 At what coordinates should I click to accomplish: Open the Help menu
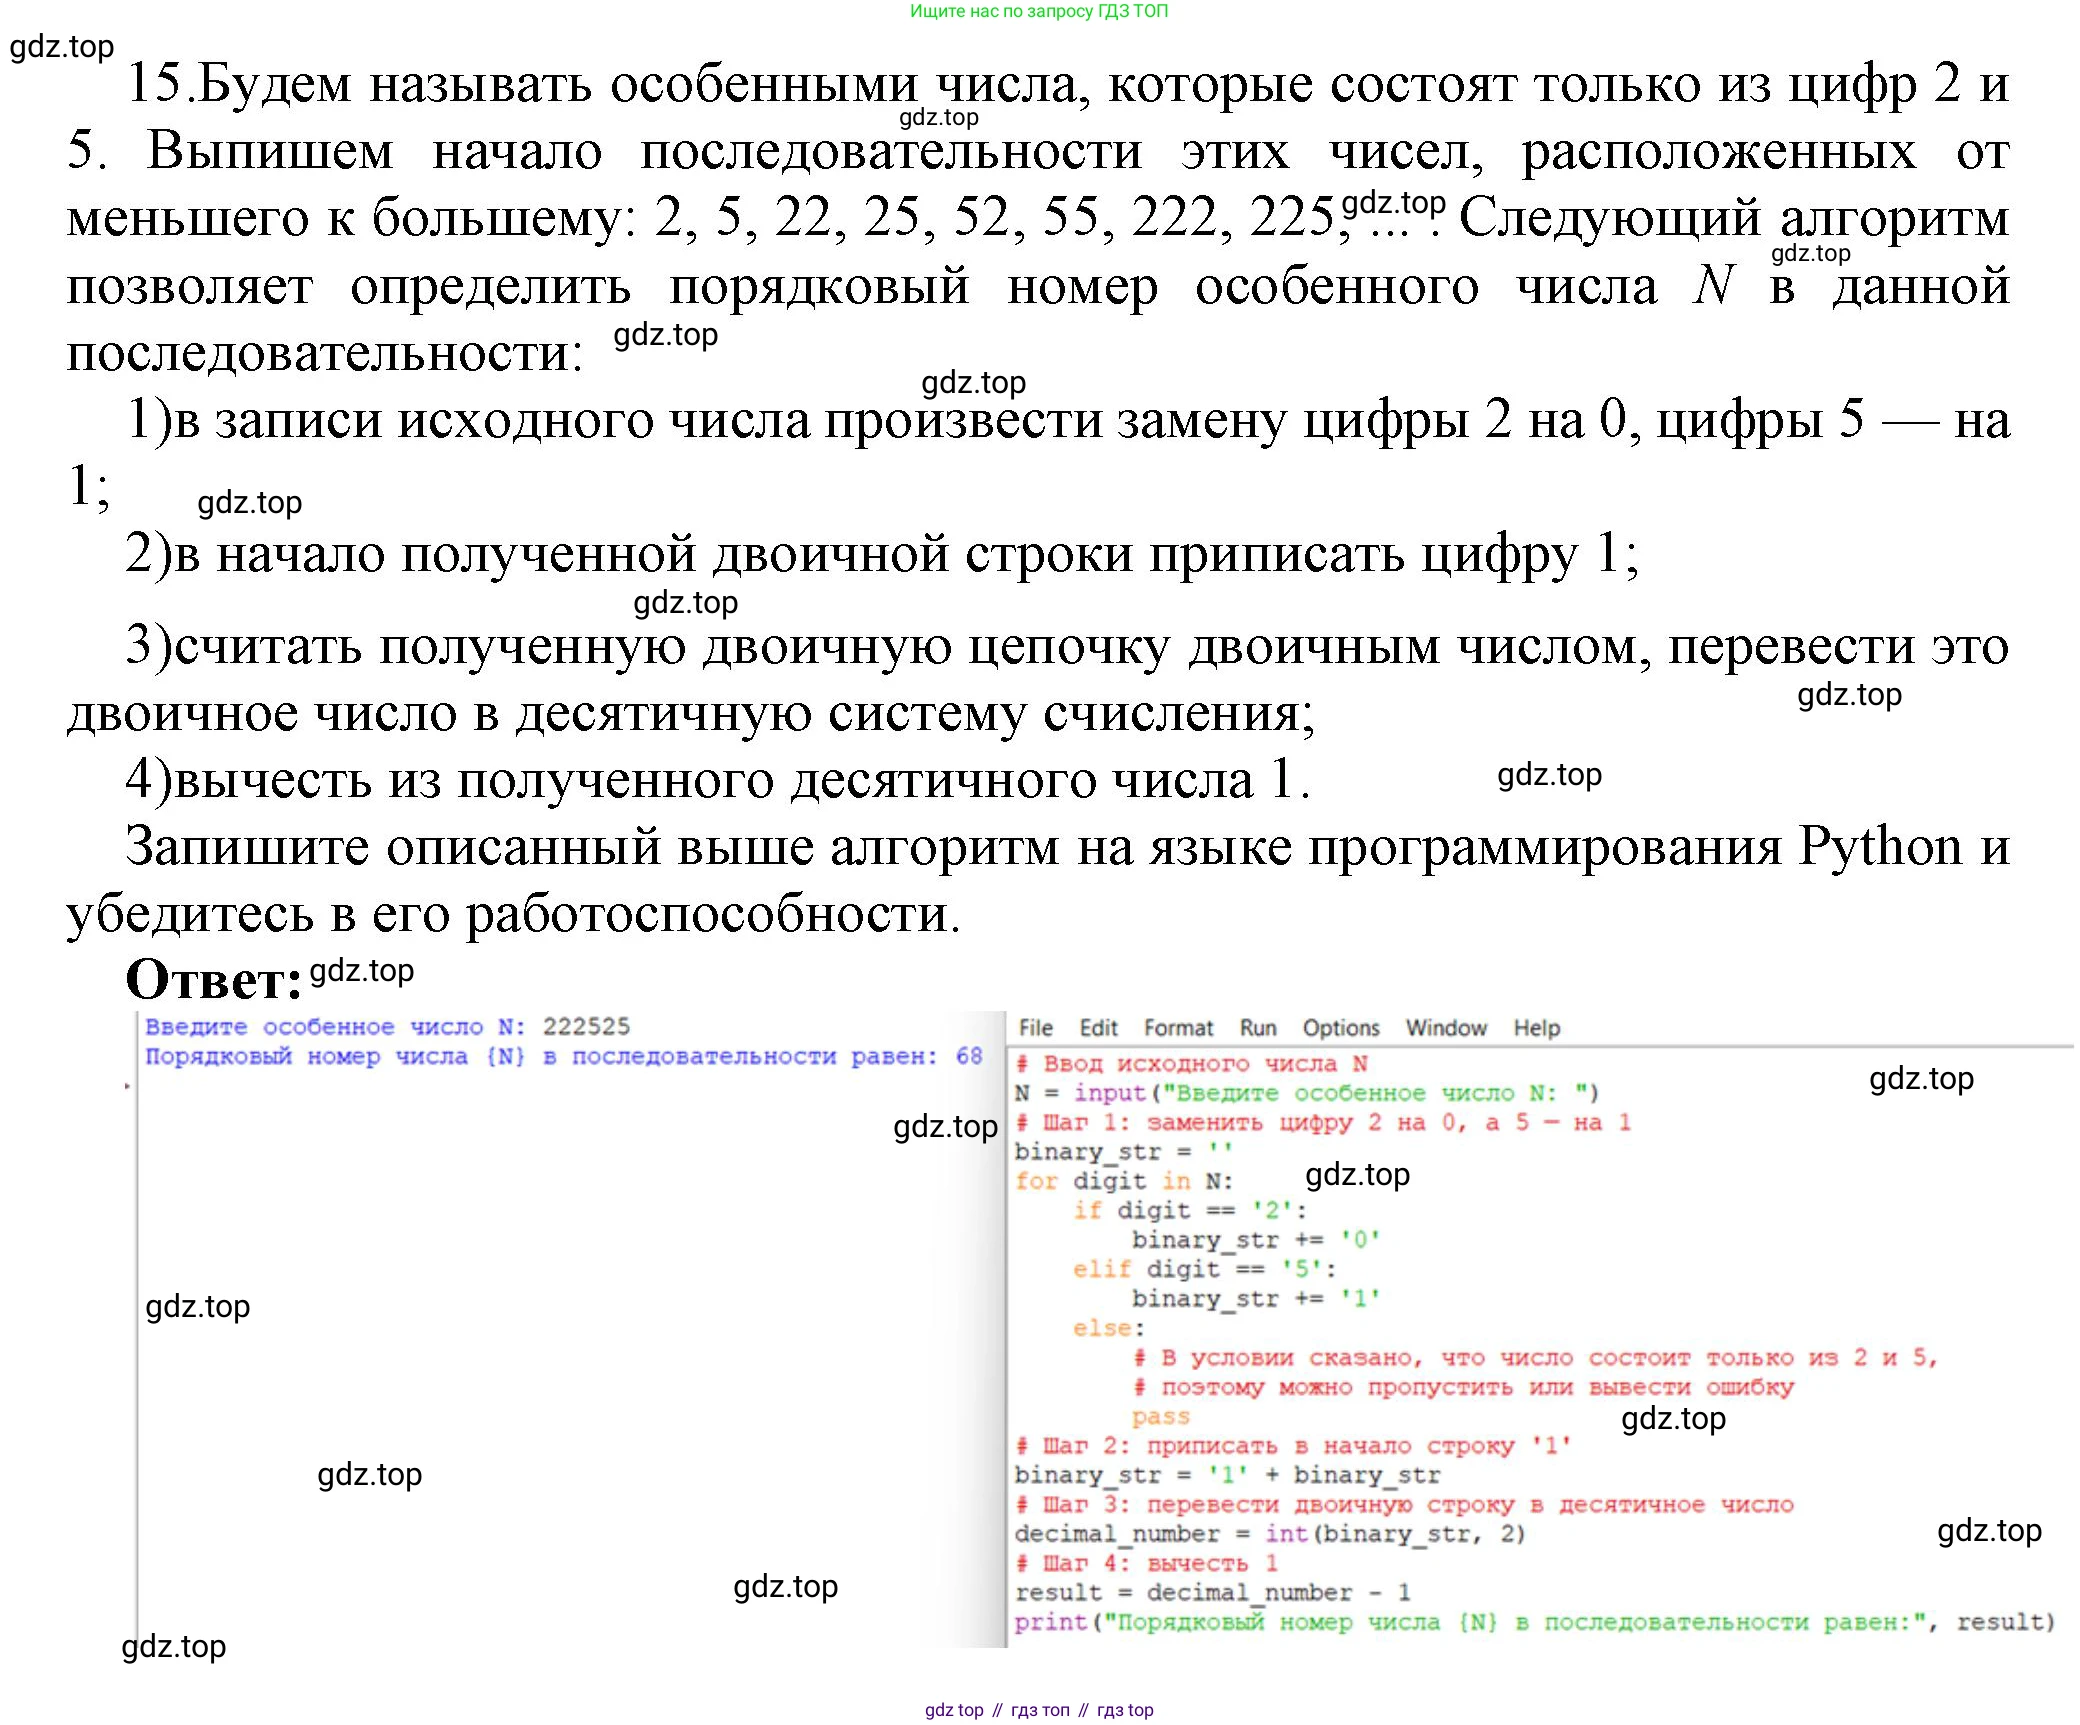[x=1536, y=1028]
